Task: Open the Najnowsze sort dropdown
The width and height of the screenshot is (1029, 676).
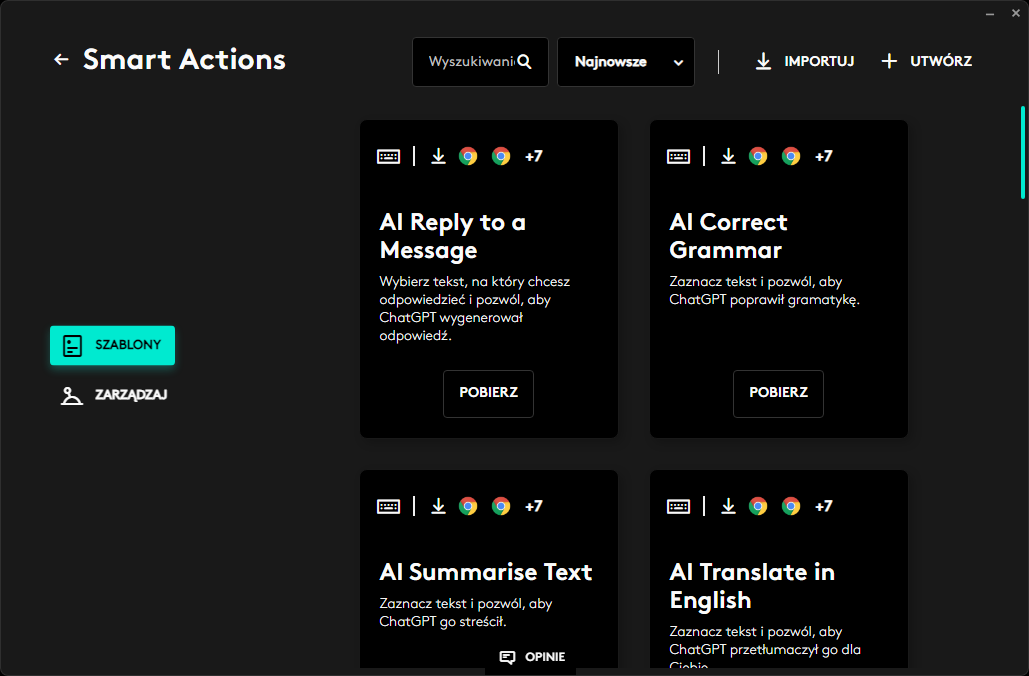Action: click(x=625, y=62)
